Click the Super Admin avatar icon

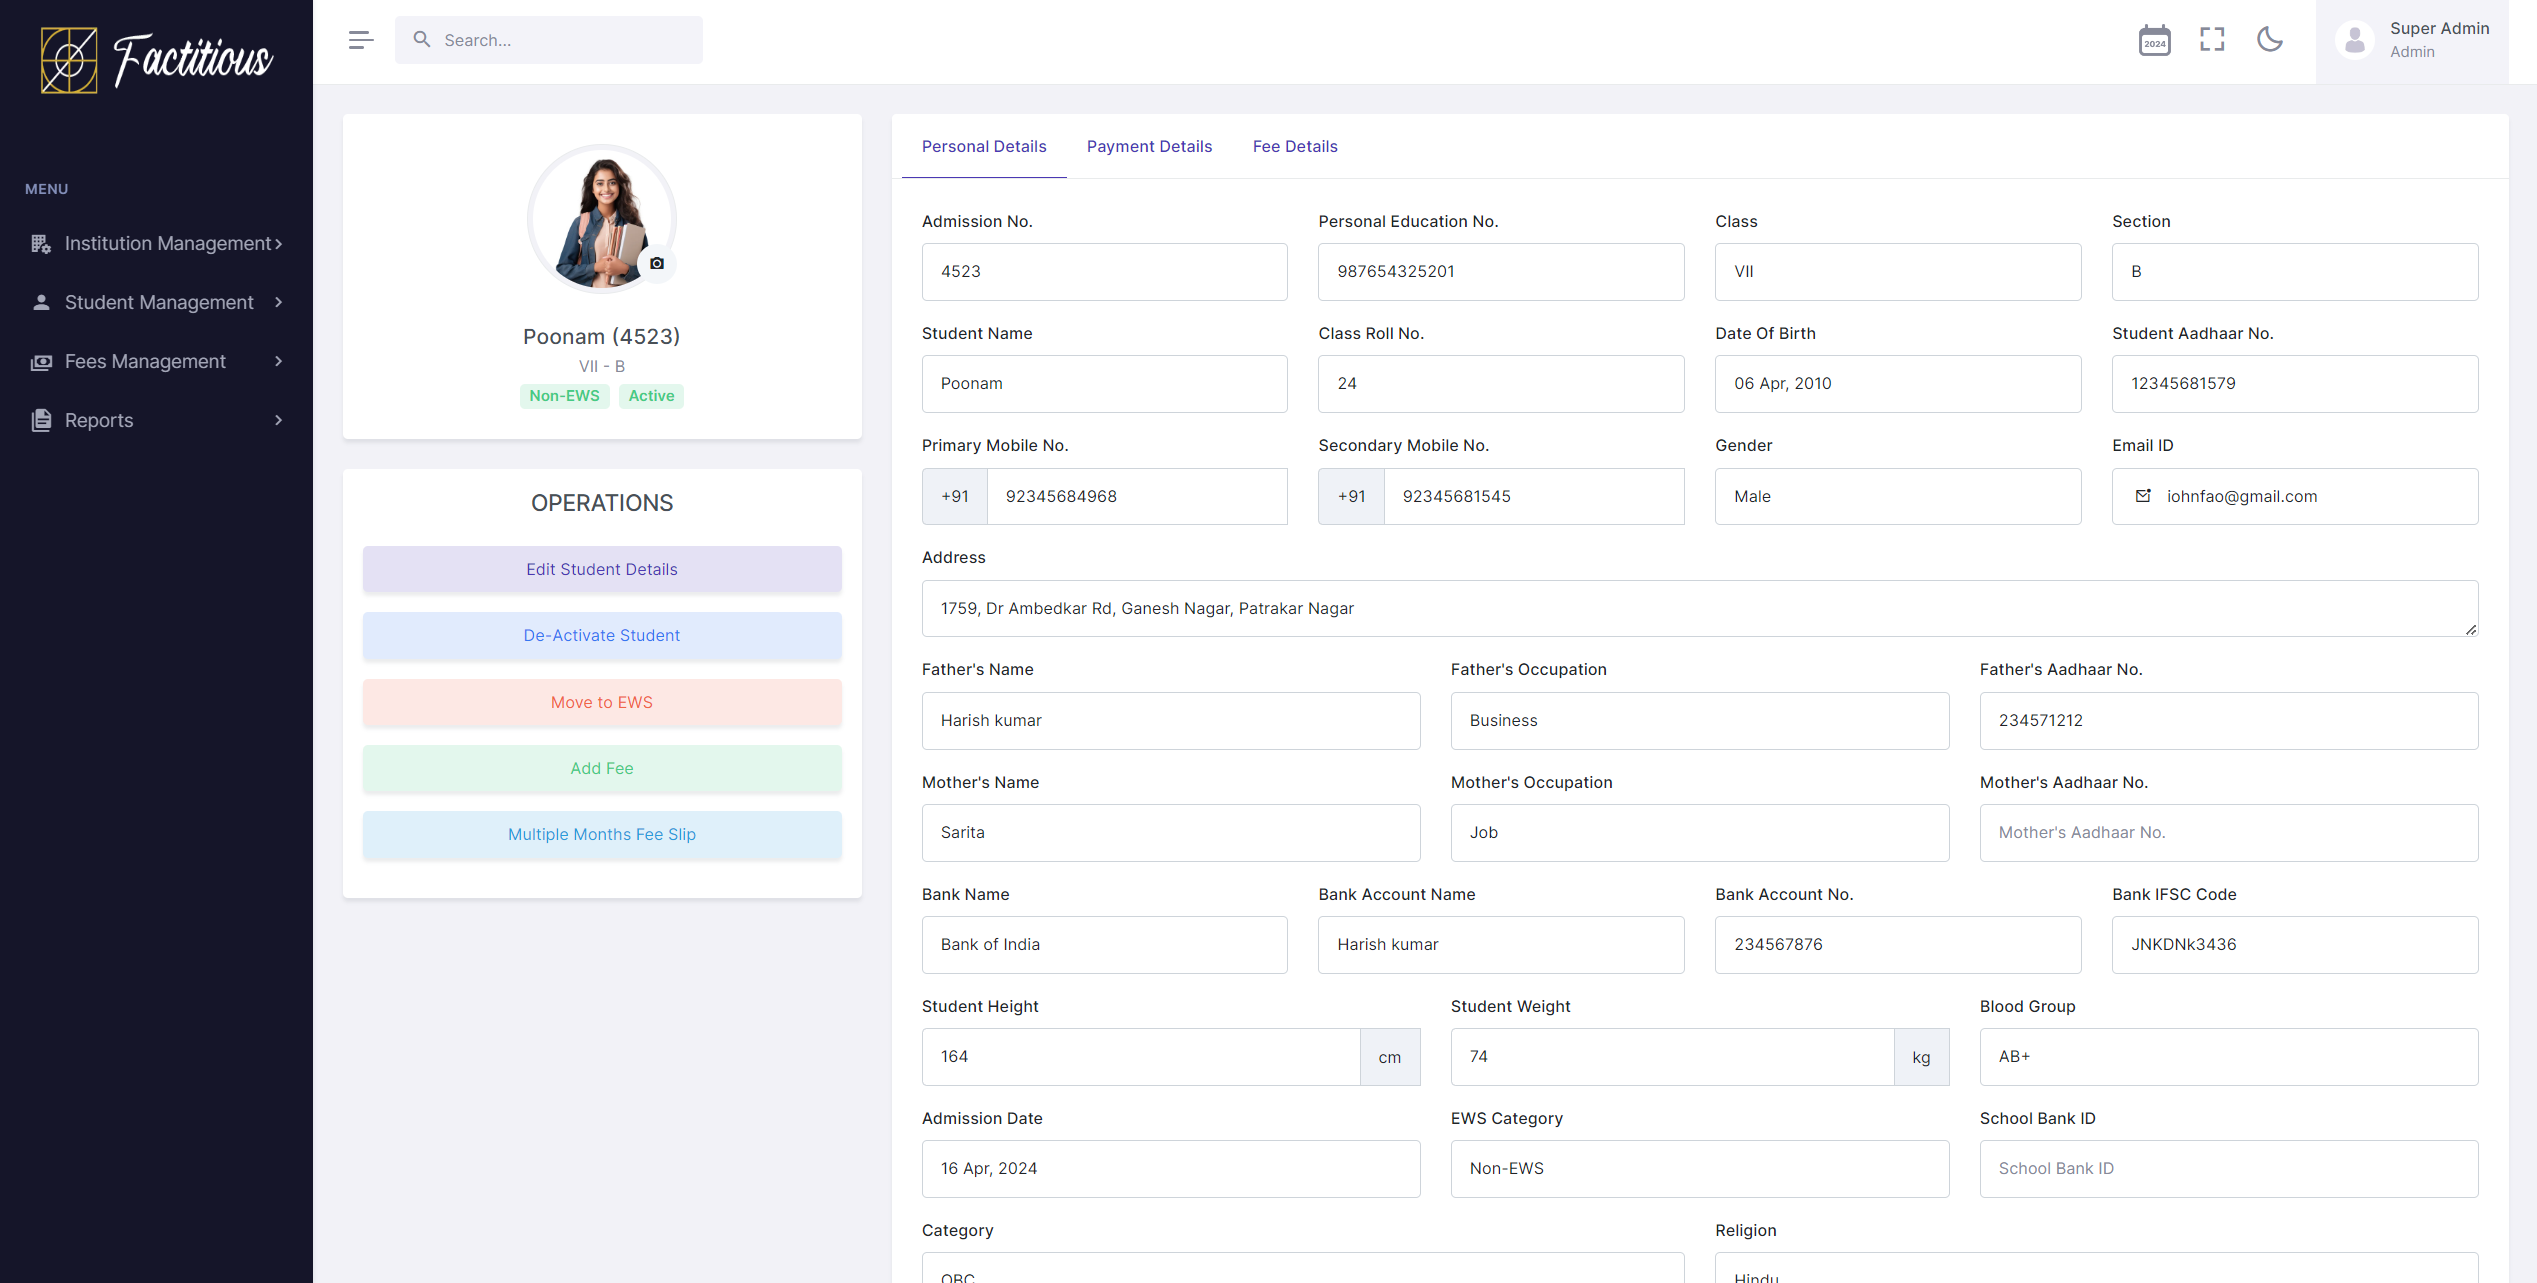2354,40
